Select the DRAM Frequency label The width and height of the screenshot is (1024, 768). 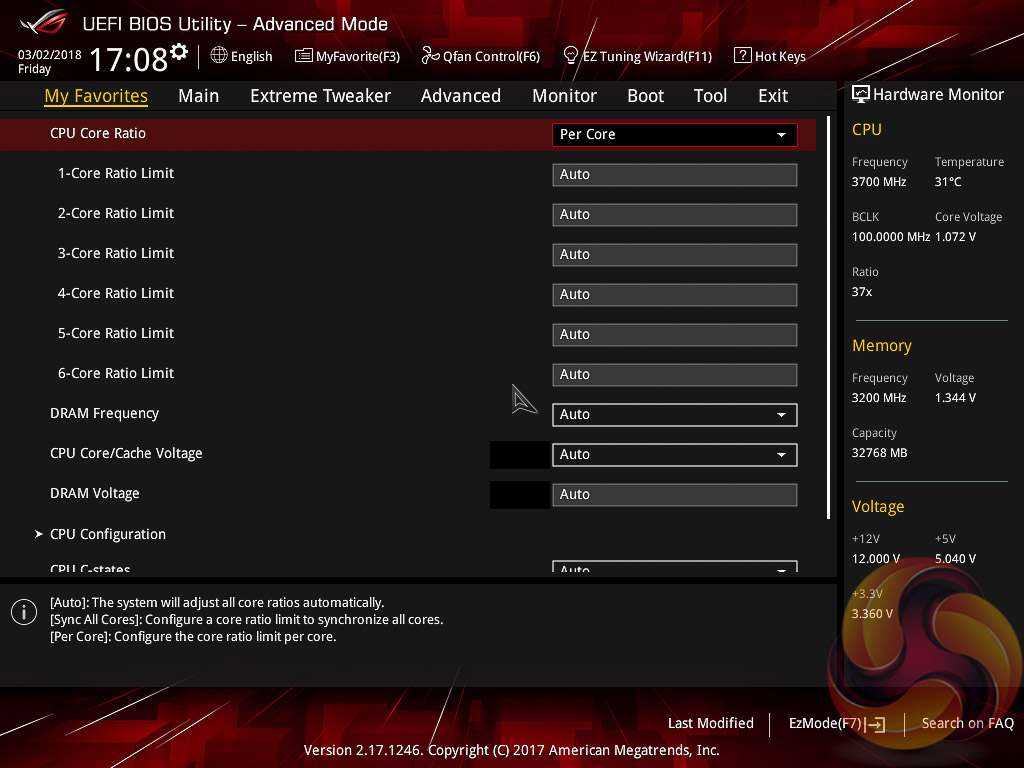point(104,413)
